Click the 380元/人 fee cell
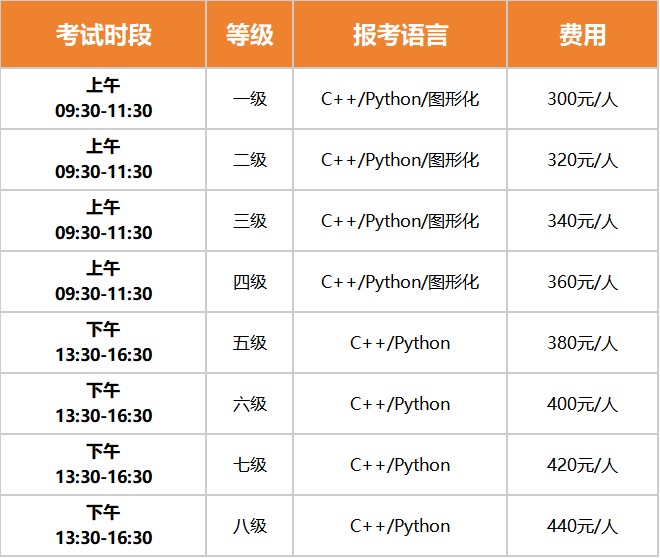Image resolution: width=660 pixels, height=558 pixels. [x=582, y=343]
